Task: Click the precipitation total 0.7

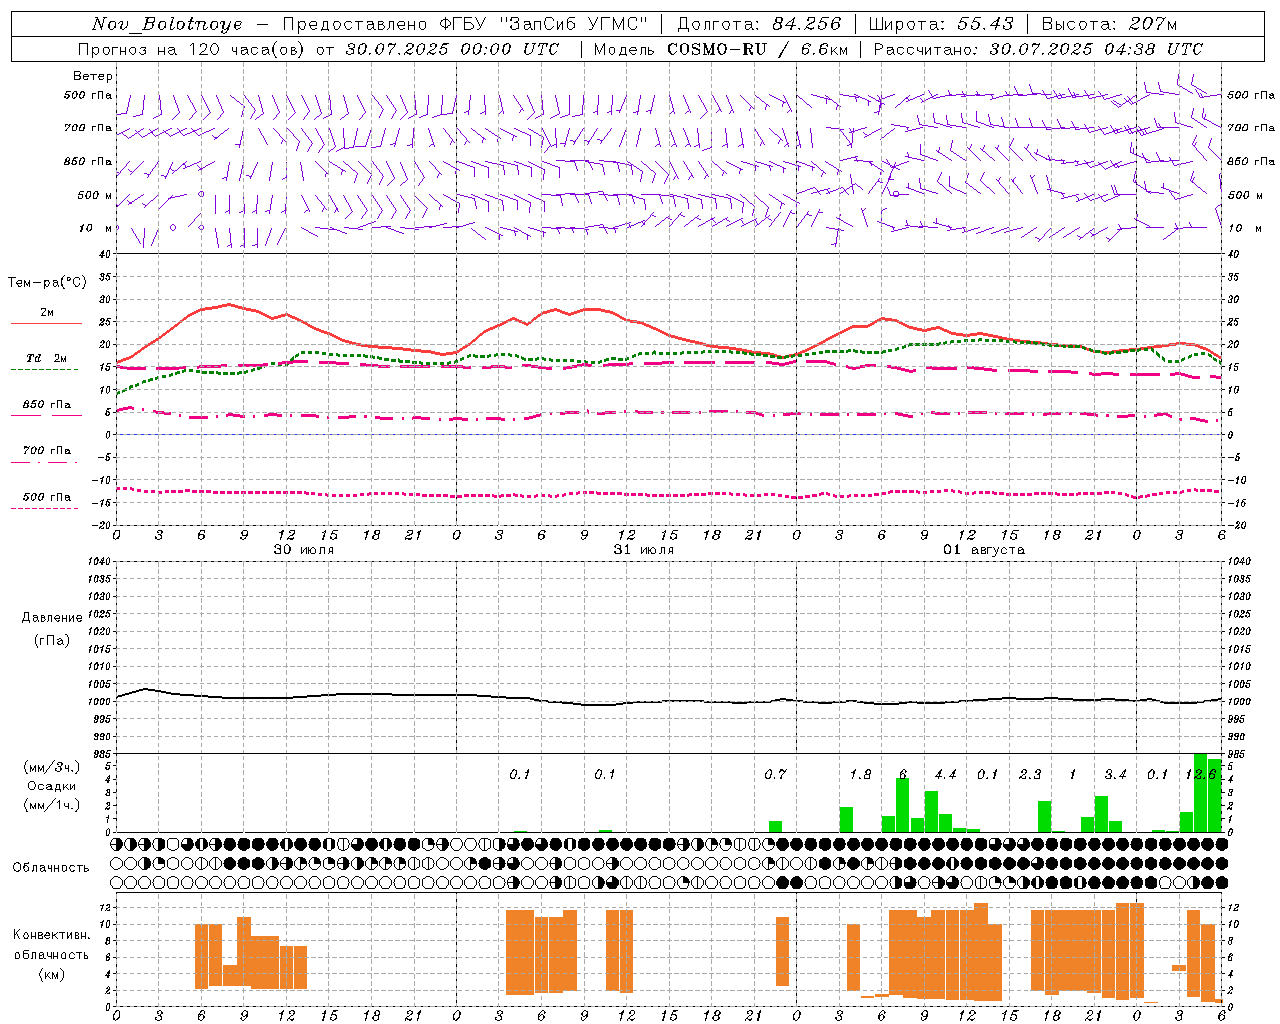Action: pos(775,775)
